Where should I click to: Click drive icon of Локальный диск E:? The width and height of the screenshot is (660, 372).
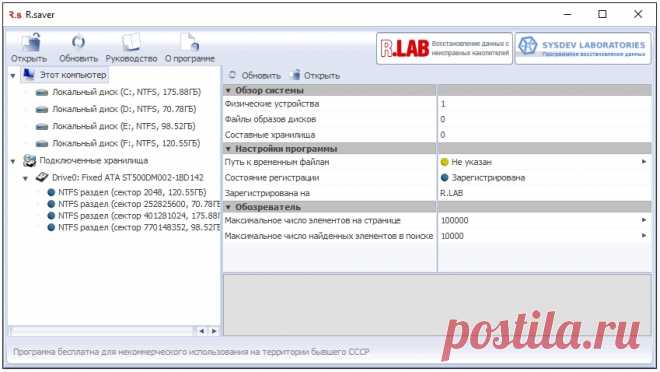point(42,126)
